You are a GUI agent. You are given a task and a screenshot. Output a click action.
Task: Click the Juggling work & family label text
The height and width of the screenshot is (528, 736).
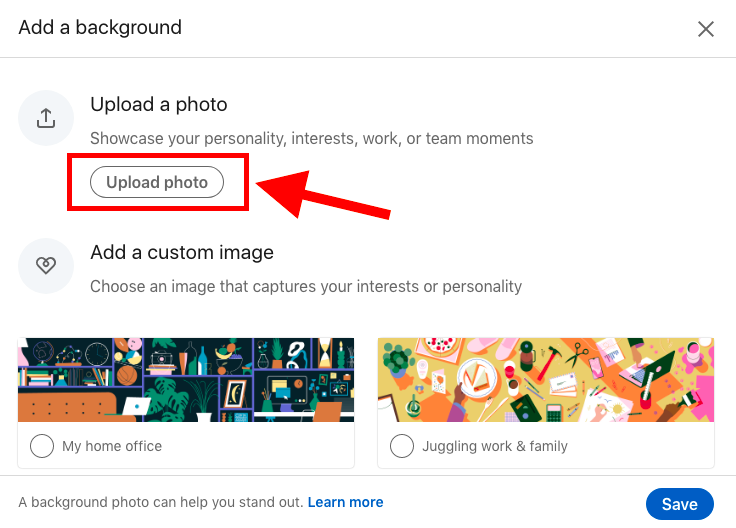point(494,446)
